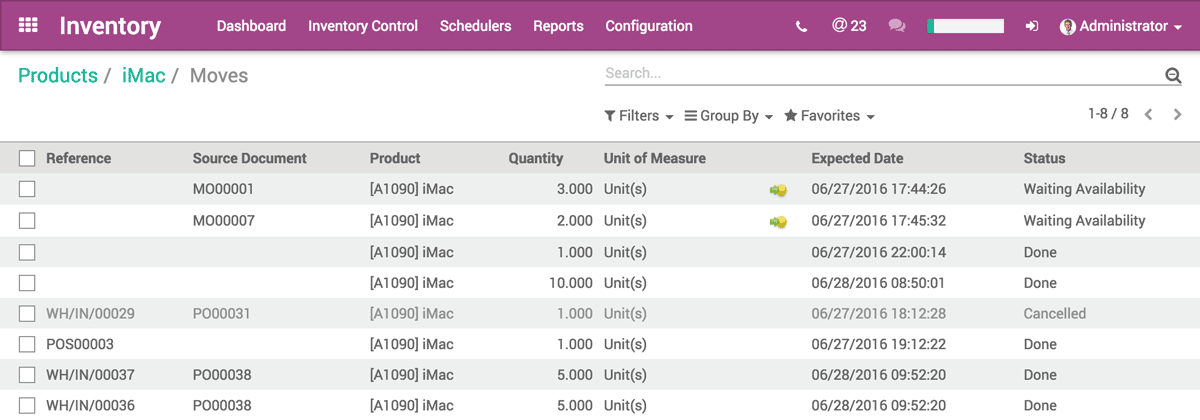This screenshot has width=1200, height=420.
Task: Click the iMac breadcrumb link
Action: [x=143, y=76]
